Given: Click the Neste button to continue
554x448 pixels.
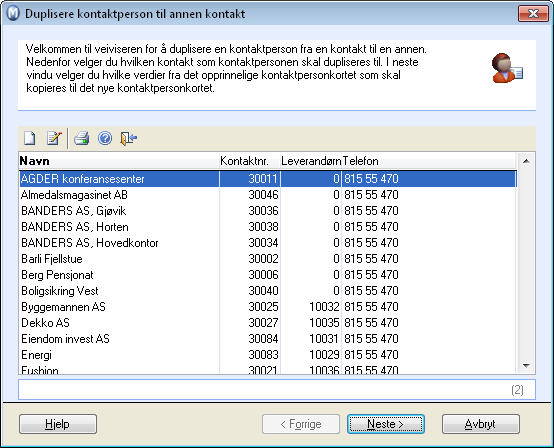Looking at the screenshot, I should click(386, 424).
